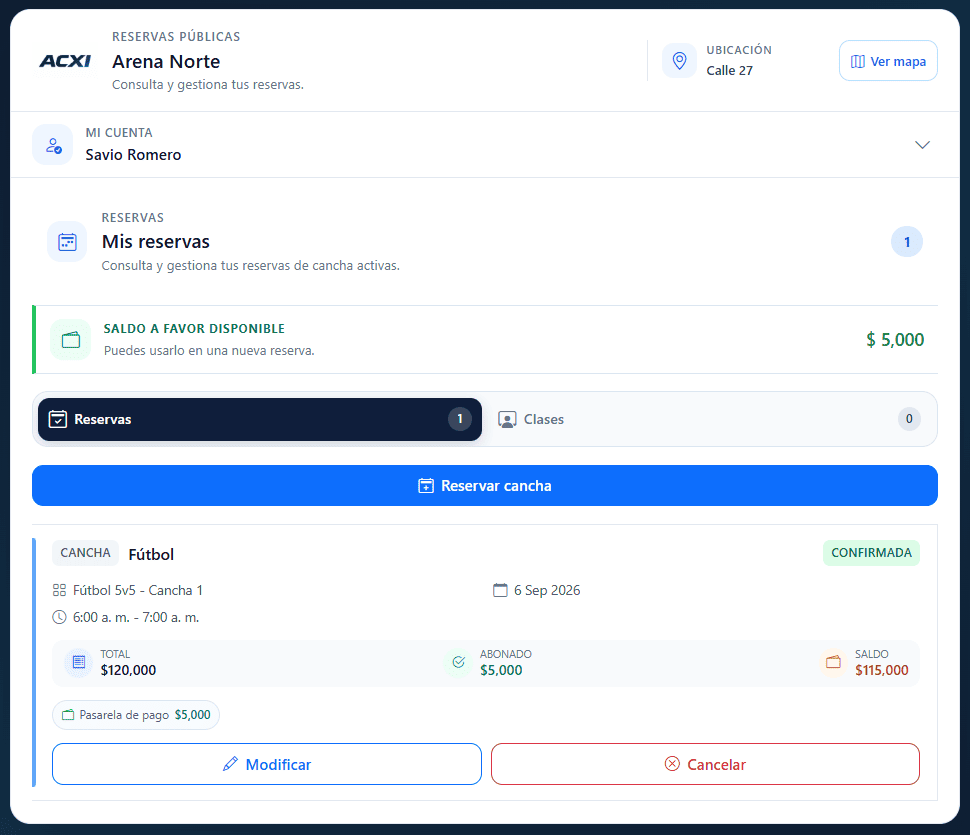The height and width of the screenshot is (835, 970).
Task: Click the Clases count badge showing 0
Action: pyautogui.click(x=909, y=419)
